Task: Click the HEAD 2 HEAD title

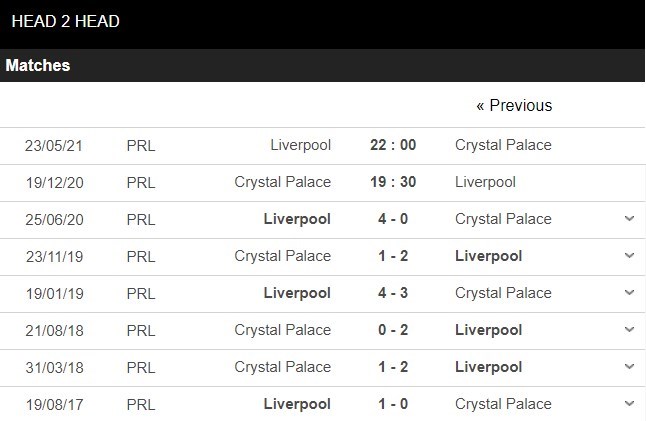Action: pyautogui.click(x=66, y=21)
